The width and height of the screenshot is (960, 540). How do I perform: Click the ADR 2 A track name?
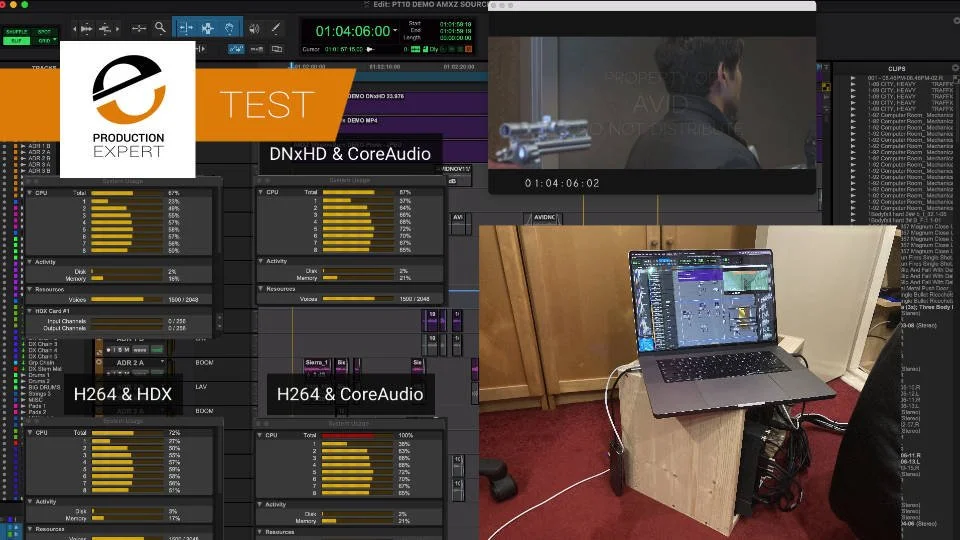point(130,362)
